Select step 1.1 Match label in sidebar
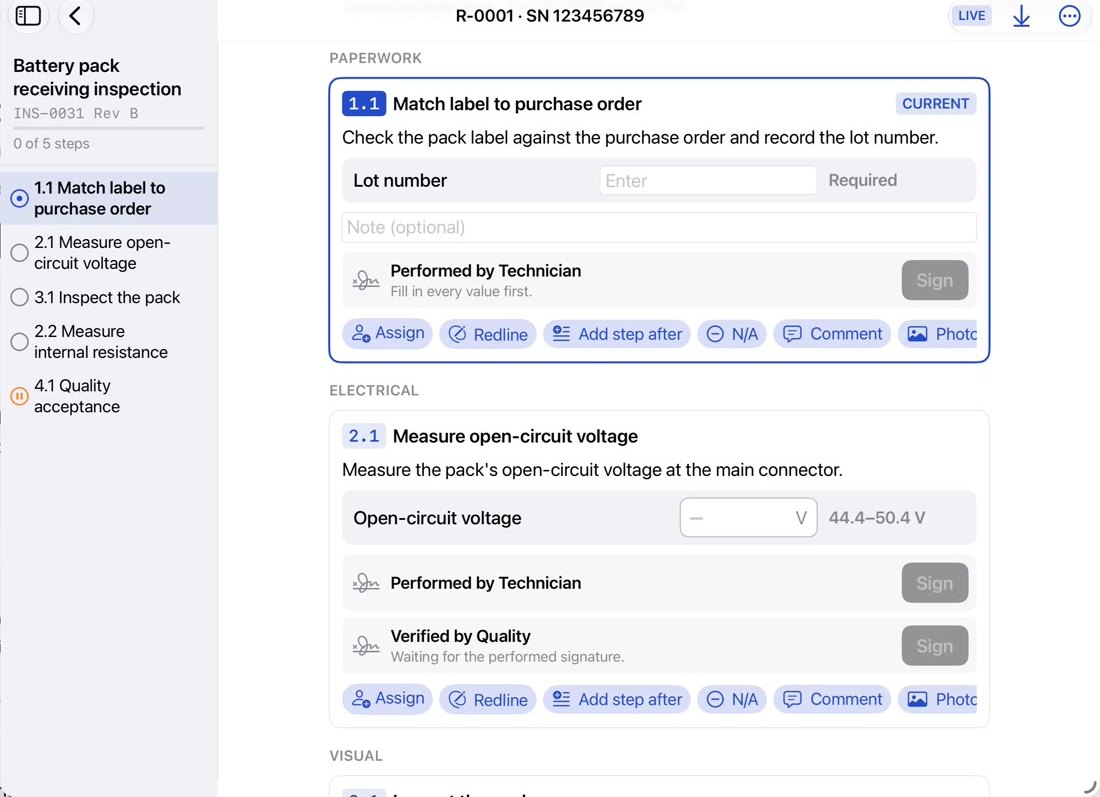 109,199
